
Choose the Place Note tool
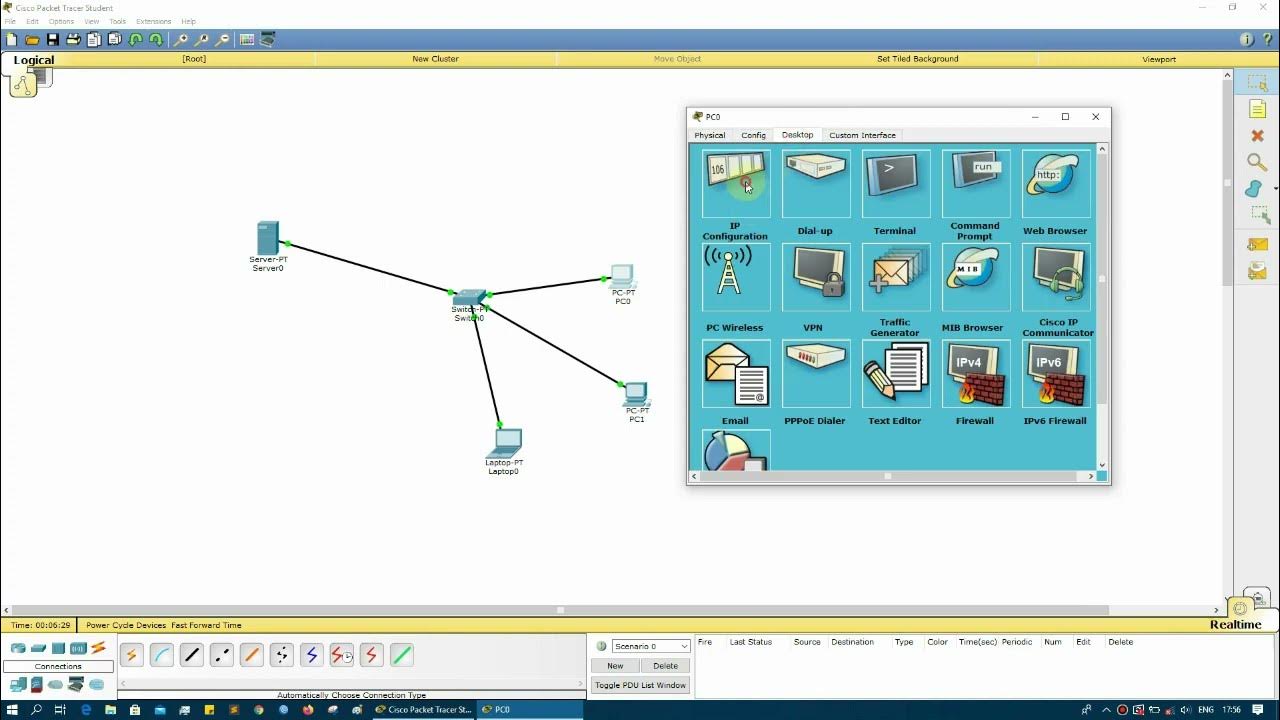tap(1257, 109)
